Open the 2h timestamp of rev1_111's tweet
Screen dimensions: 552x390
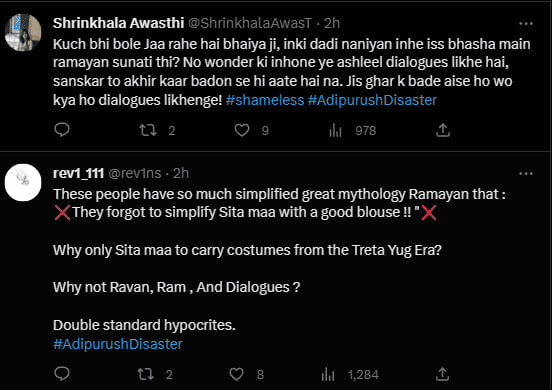(x=181, y=173)
